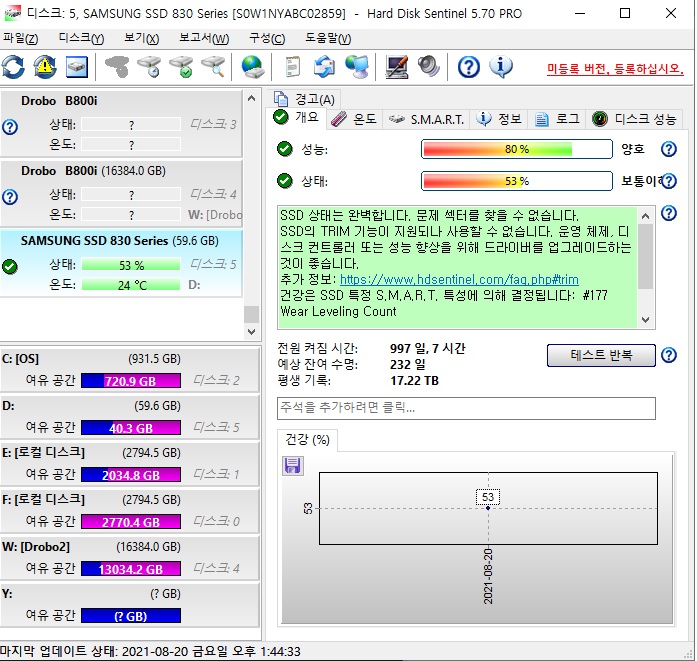Select the W: [Drobo2] partition
The height and width of the screenshot is (661, 697).
(129, 558)
